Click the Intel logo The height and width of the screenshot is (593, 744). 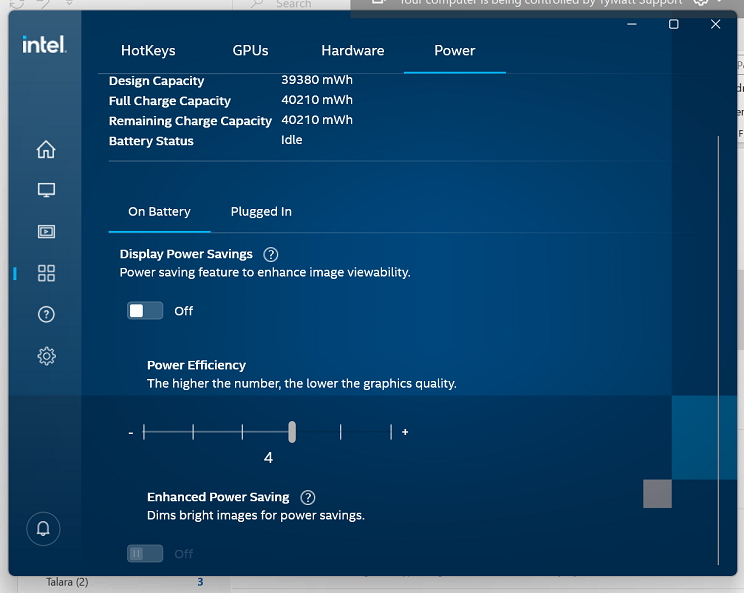(44, 44)
